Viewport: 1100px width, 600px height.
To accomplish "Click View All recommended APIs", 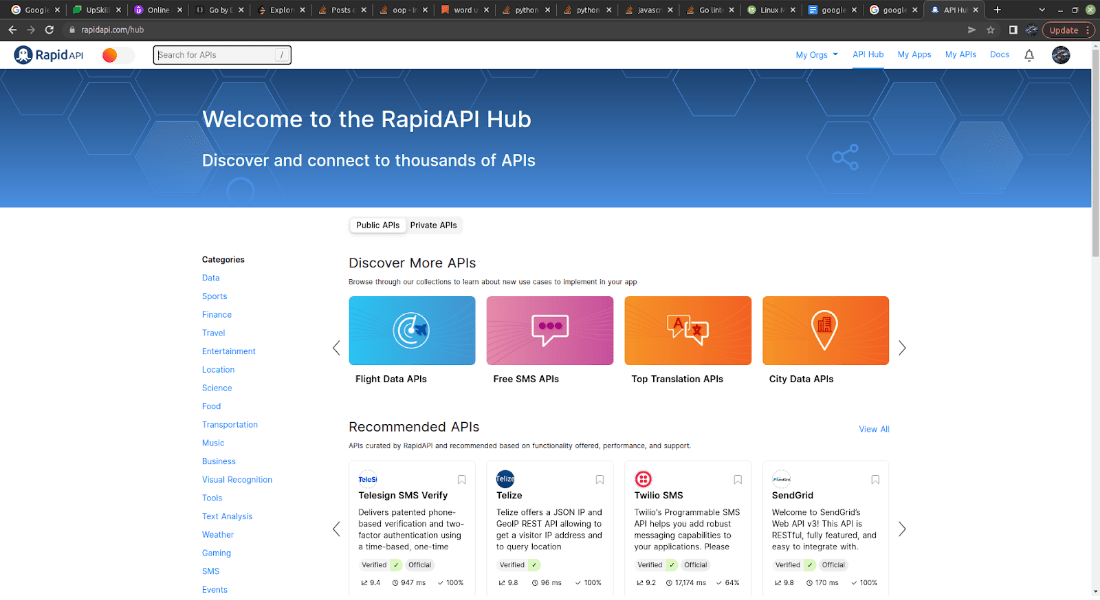I will pos(874,429).
